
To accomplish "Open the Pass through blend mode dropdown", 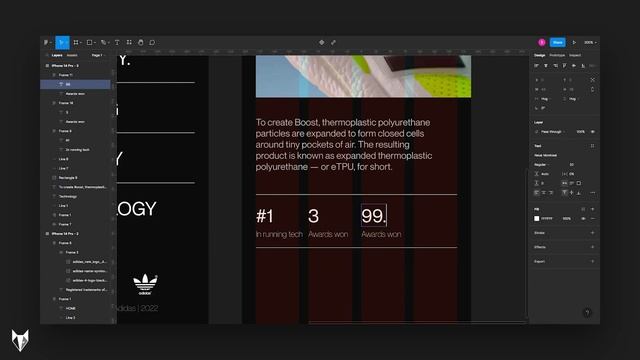I will tap(553, 132).
